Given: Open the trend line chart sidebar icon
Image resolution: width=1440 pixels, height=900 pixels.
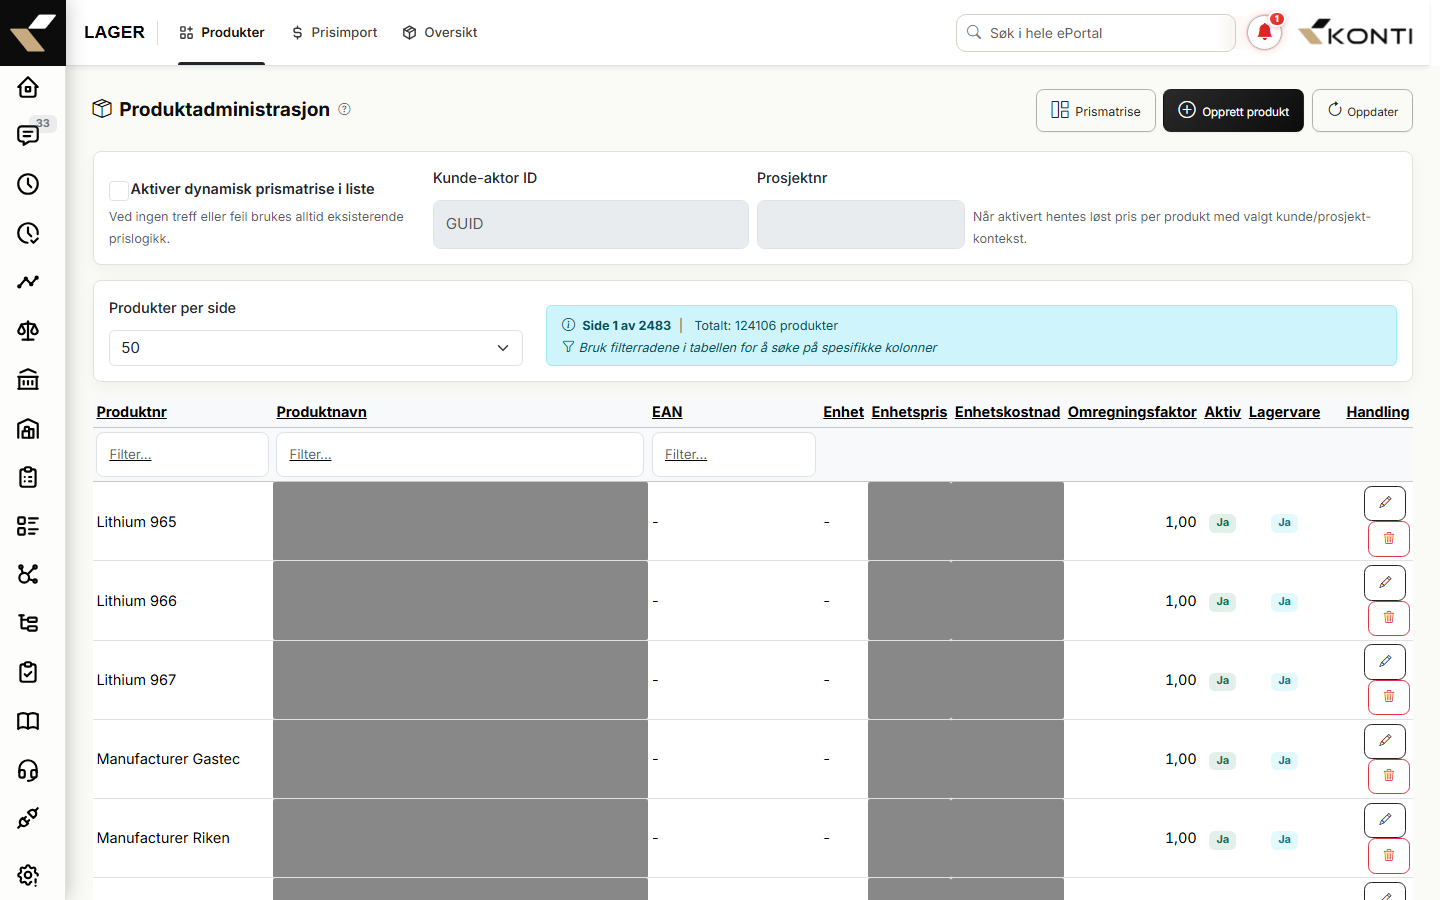Looking at the screenshot, I should 28,282.
